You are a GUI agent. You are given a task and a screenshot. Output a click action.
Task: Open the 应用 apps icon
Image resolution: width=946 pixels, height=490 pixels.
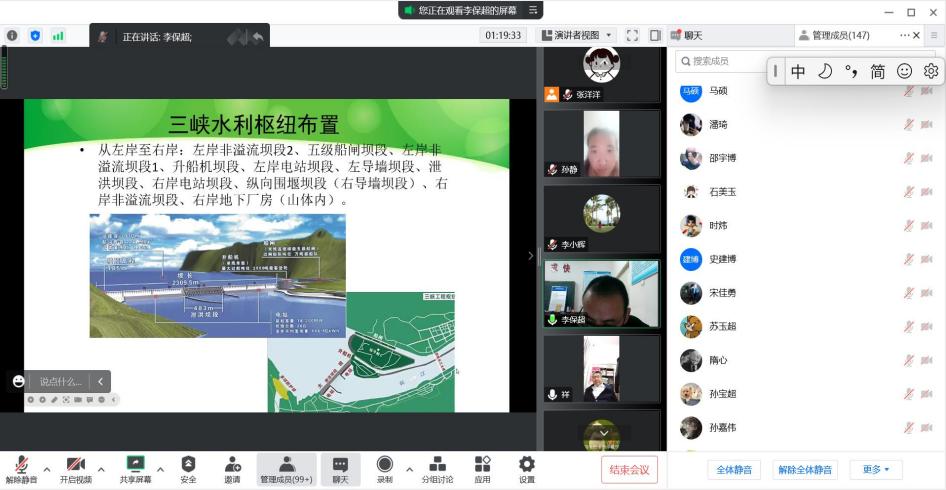(482, 466)
